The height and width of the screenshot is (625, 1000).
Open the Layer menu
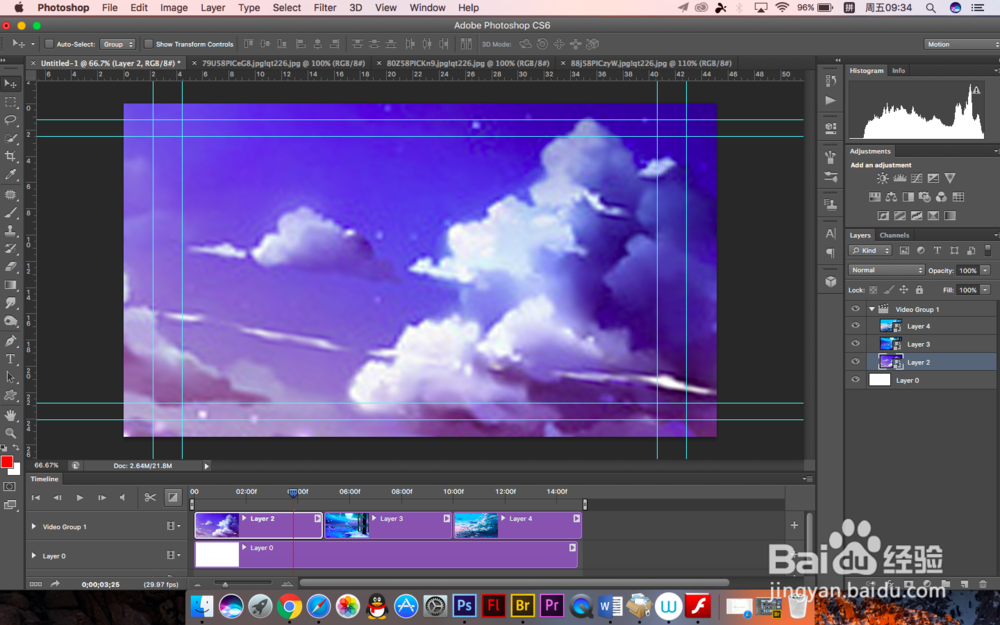point(212,8)
